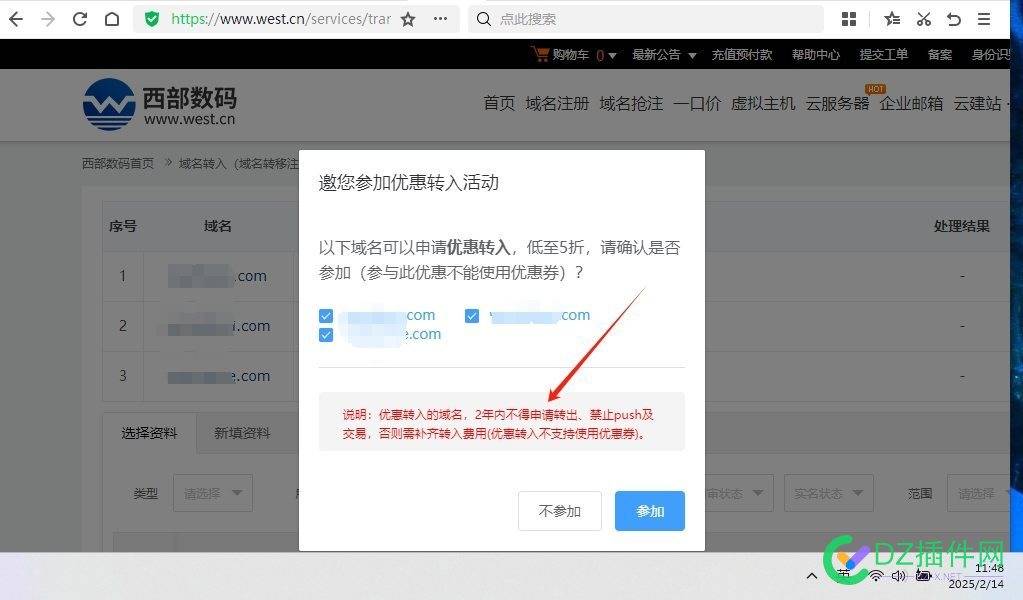The width and height of the screenshot is (1023, 600).
Task: Click the search magnifier icon
Action: [x=483, y=19]
